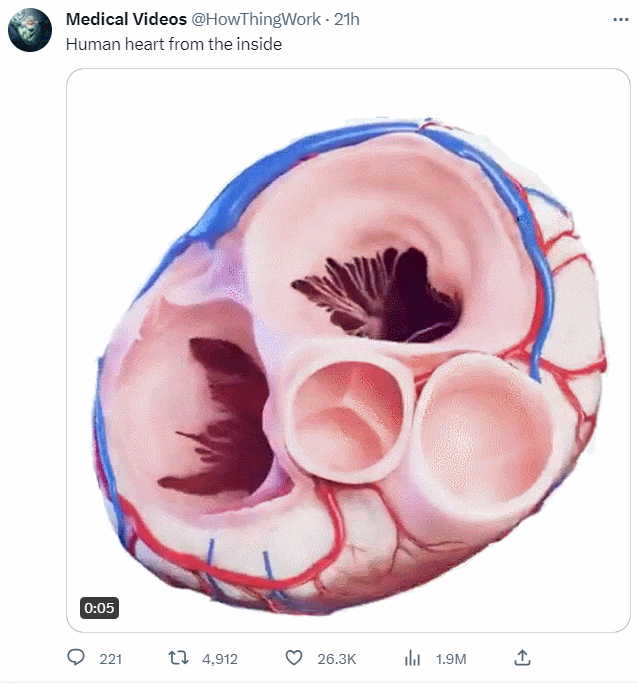
Task: Like the tweet with heart icon
Action: click(294, 658)
